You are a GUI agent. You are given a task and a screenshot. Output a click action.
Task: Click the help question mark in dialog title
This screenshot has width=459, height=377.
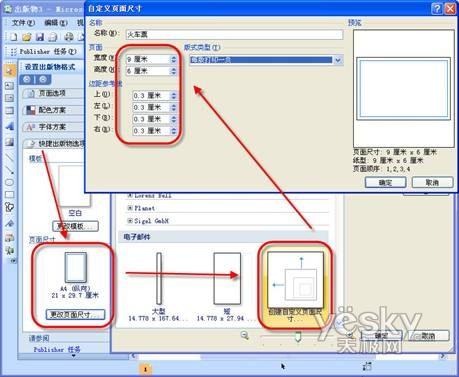coord(437,8)
